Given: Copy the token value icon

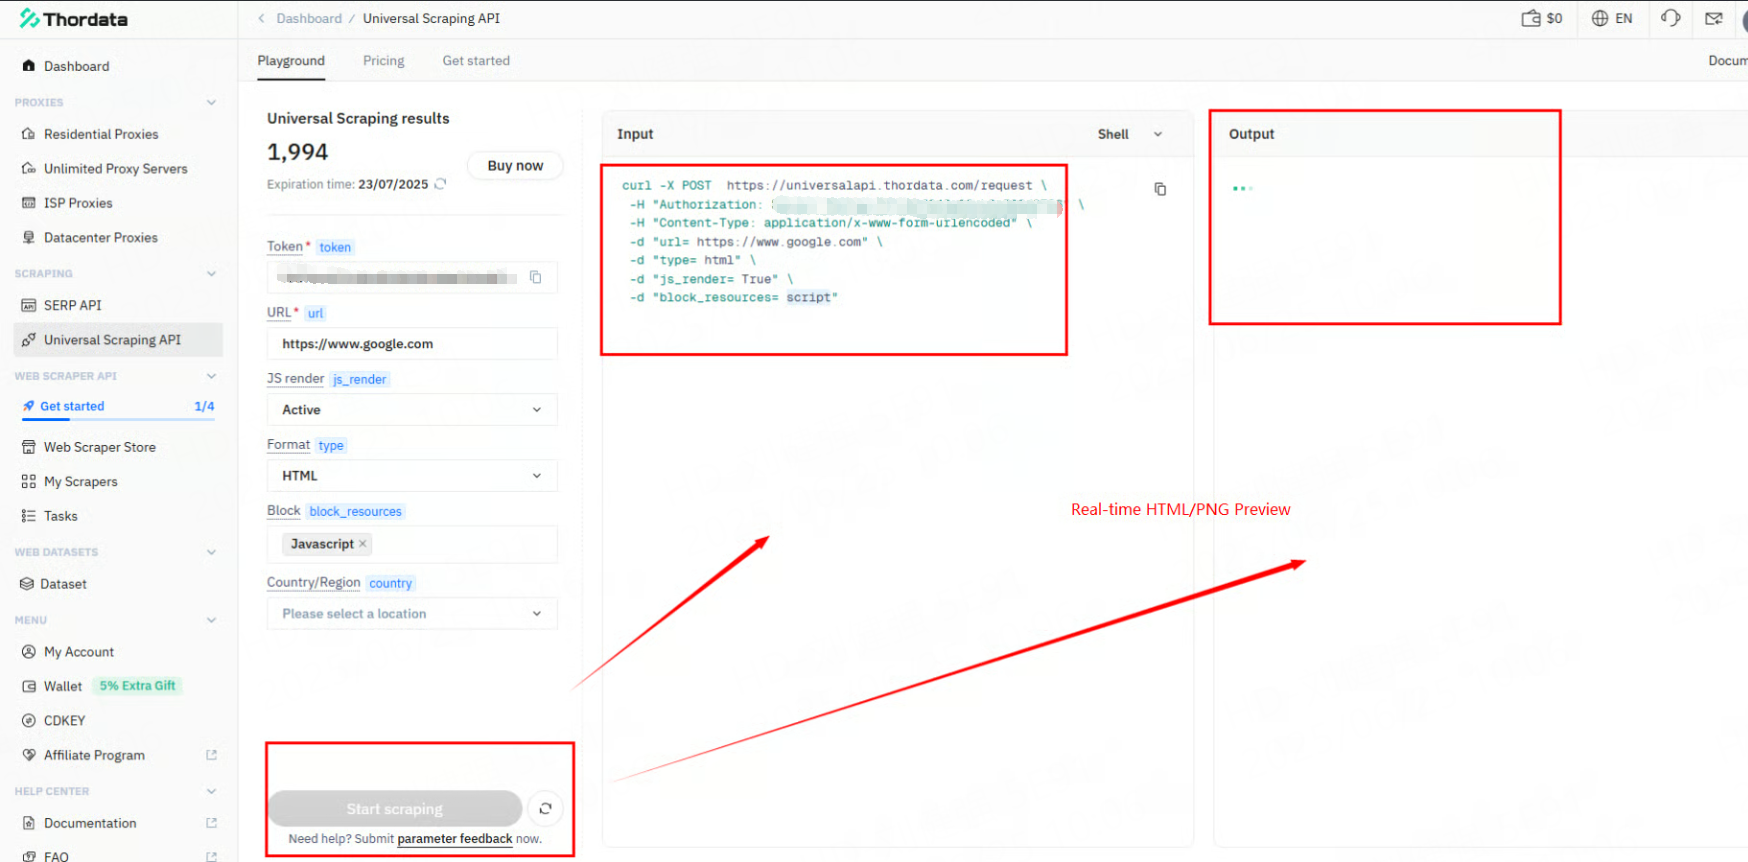Looking at the screenshot, I should click(536, 277).
